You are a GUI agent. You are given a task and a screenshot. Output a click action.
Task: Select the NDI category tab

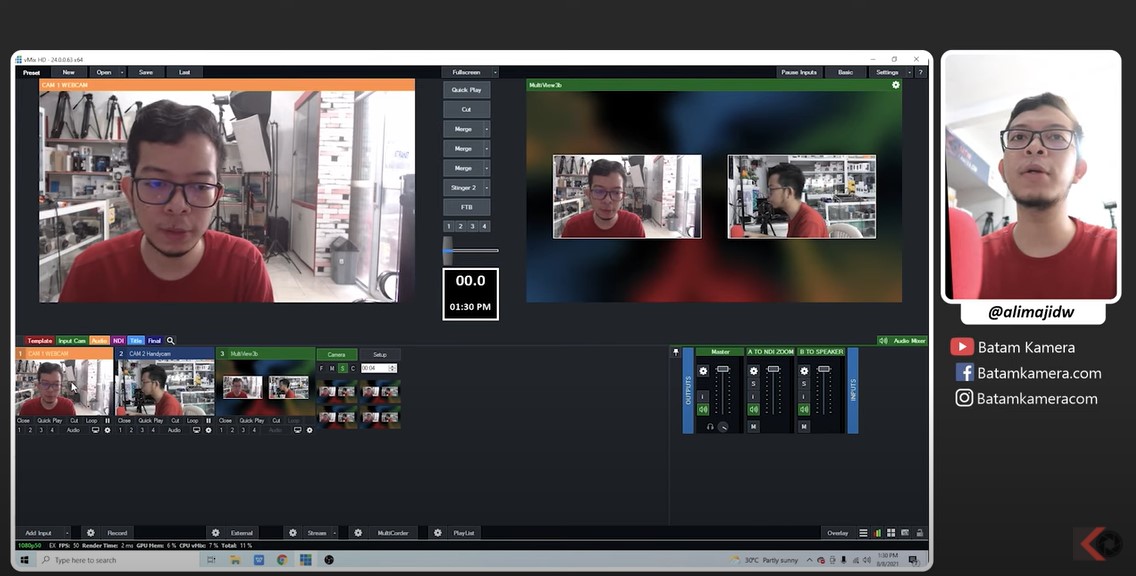[x=118, y=341]
